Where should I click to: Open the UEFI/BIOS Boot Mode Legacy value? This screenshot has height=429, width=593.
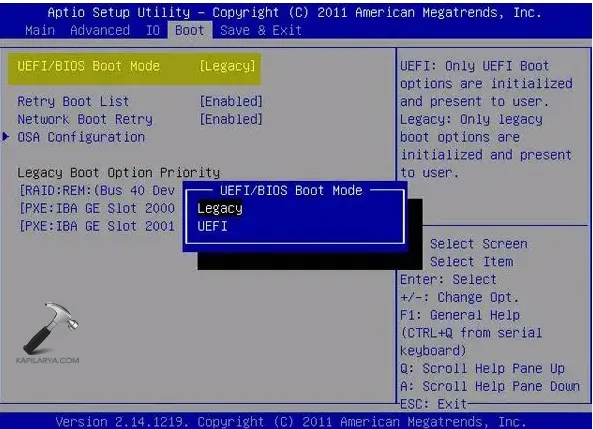pyautogui.click(x=227, y=66)
